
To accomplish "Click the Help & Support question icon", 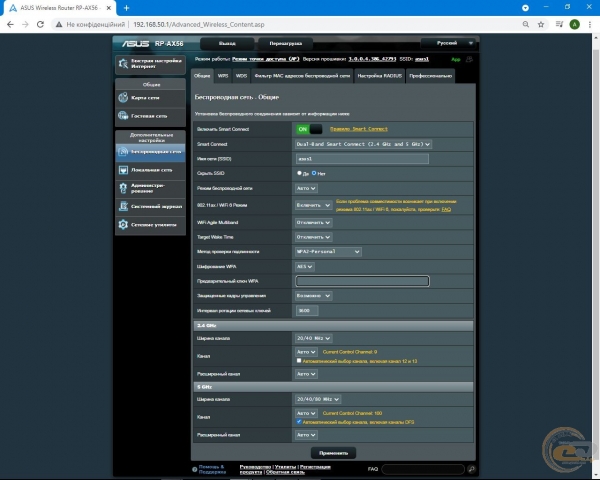I will (194, 469).
